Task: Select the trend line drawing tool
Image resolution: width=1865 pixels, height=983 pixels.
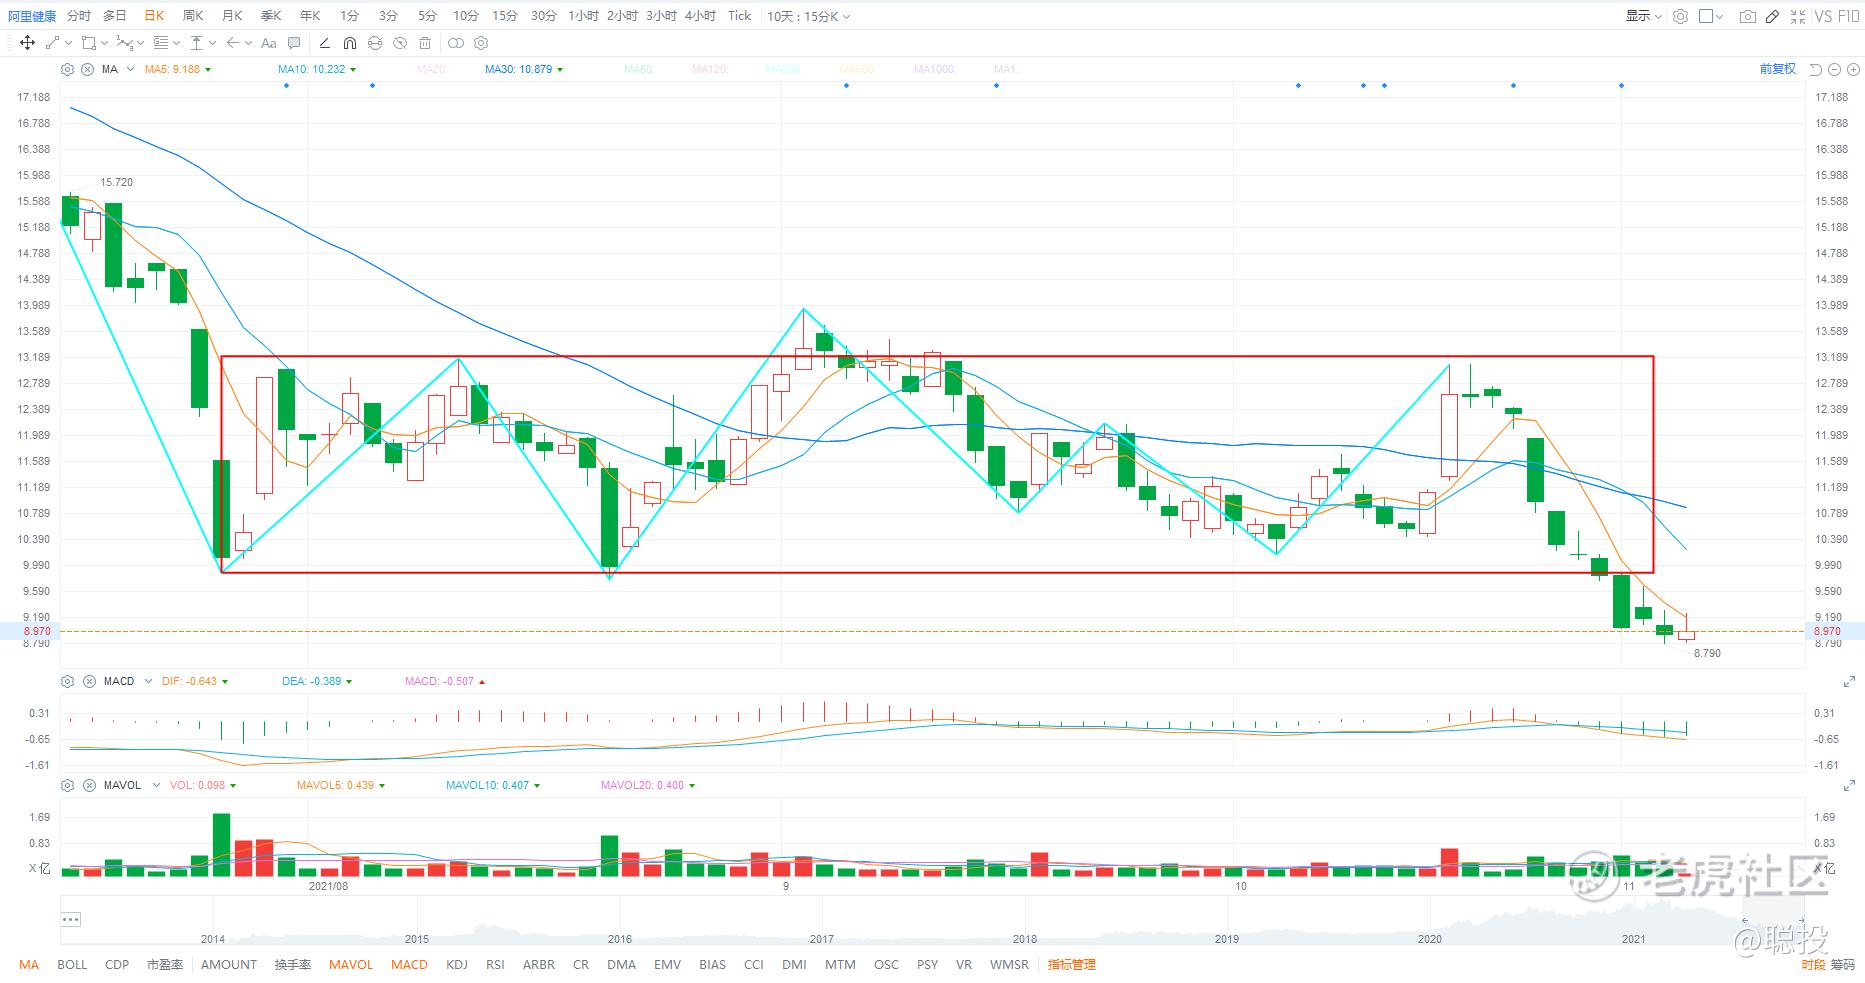Action: pyautogui.click(x=52, y=43)
